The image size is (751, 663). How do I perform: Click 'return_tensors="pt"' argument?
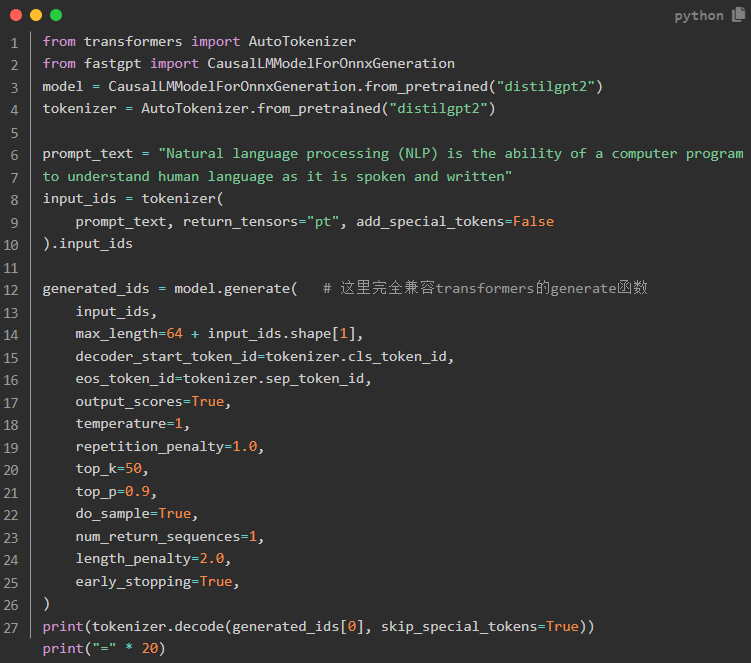click(x=261, y=222)
